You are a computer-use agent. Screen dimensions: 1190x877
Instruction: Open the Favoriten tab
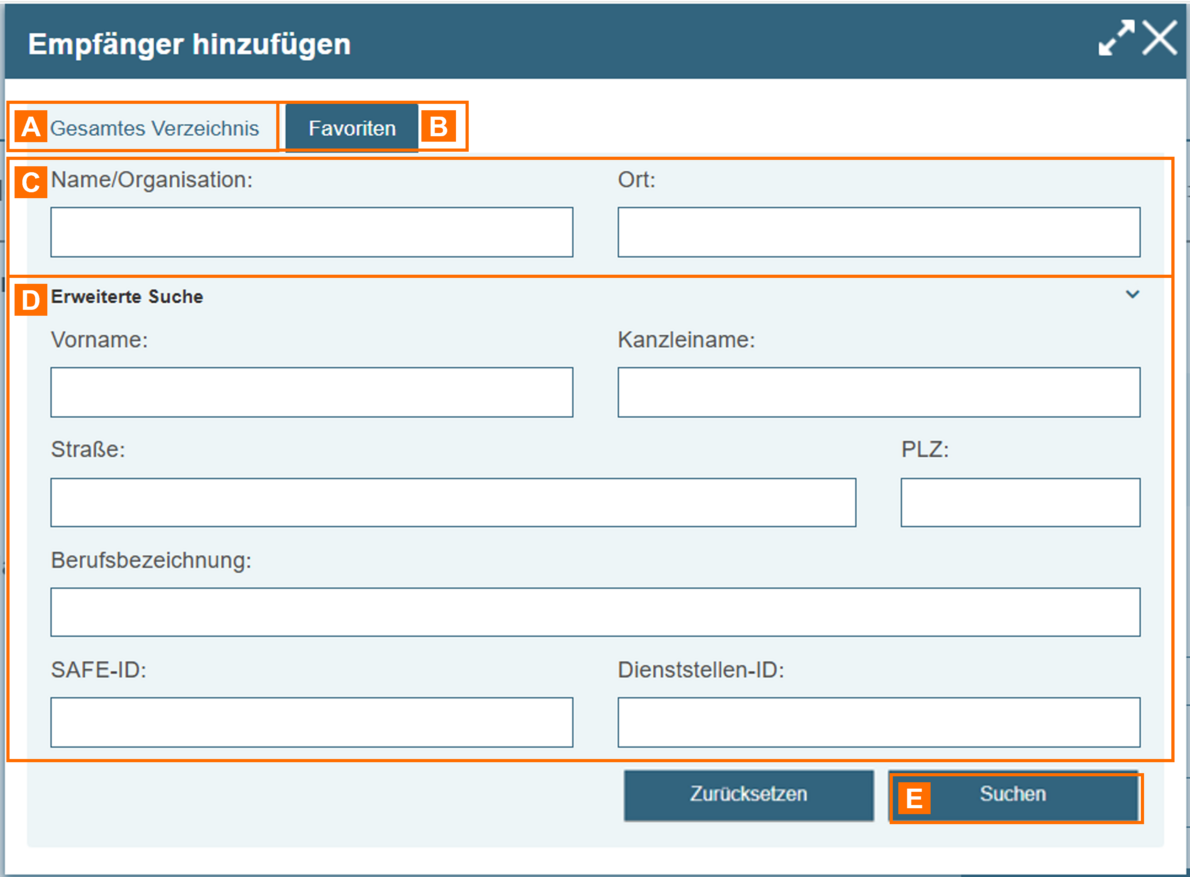(352, 129)
